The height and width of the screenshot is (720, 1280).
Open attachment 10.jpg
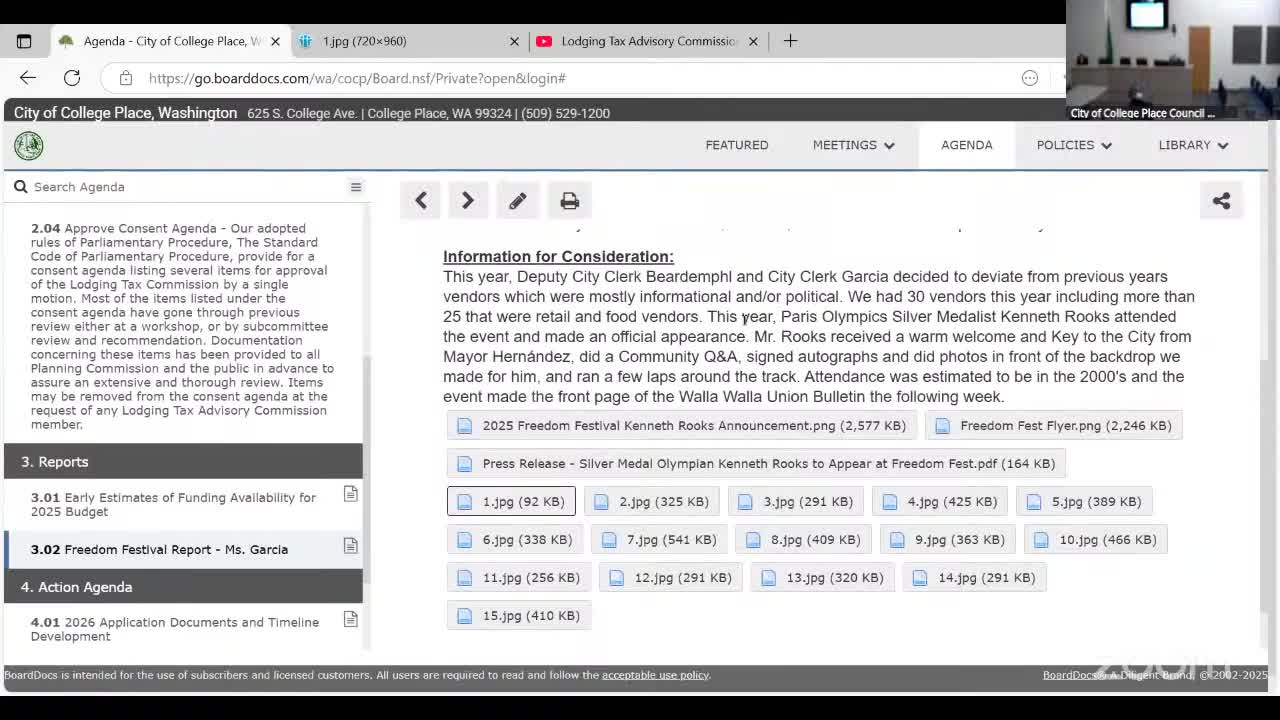[x=1094, y=540]
